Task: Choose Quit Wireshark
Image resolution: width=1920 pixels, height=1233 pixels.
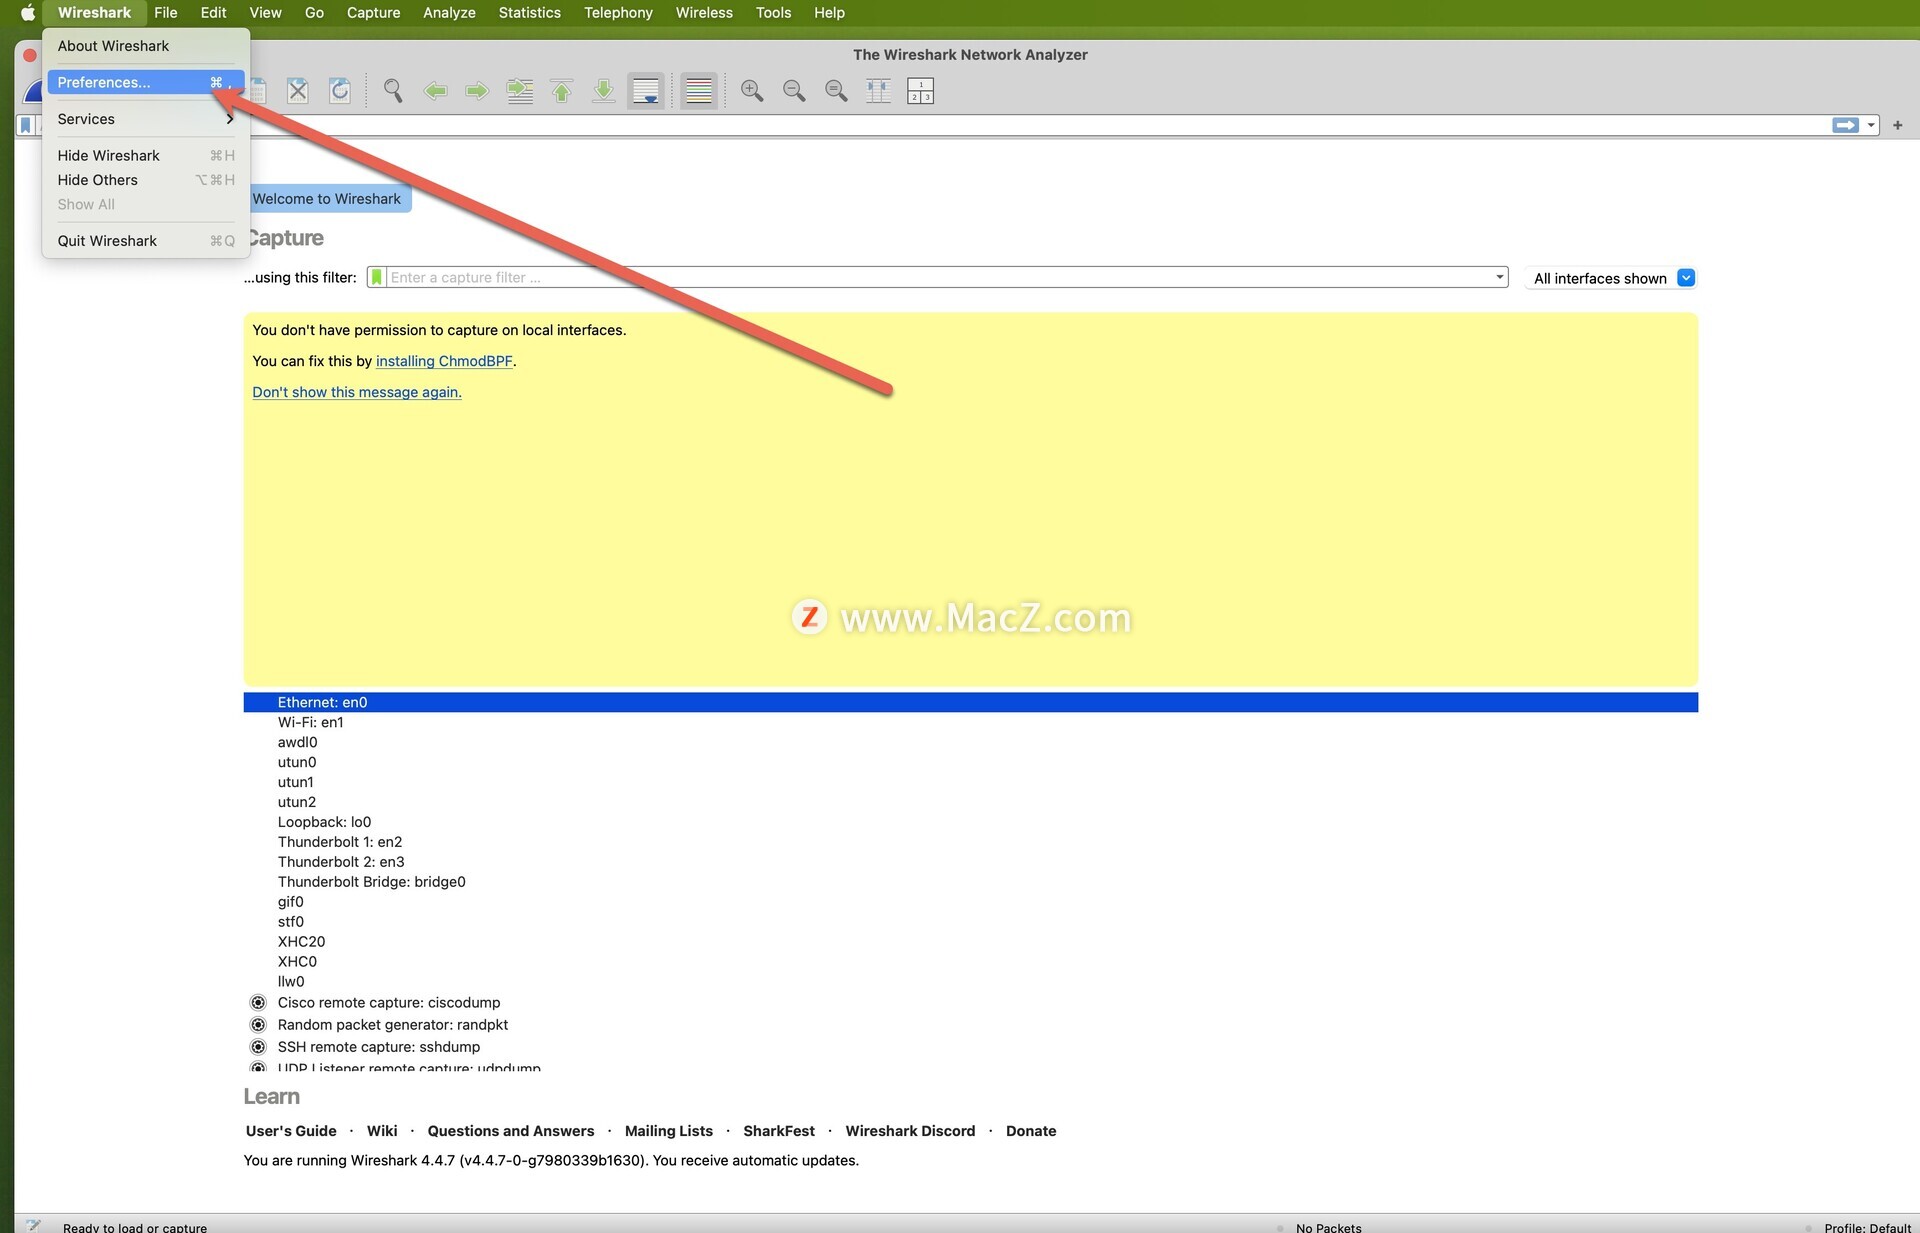Action: [x=146, y=241]
